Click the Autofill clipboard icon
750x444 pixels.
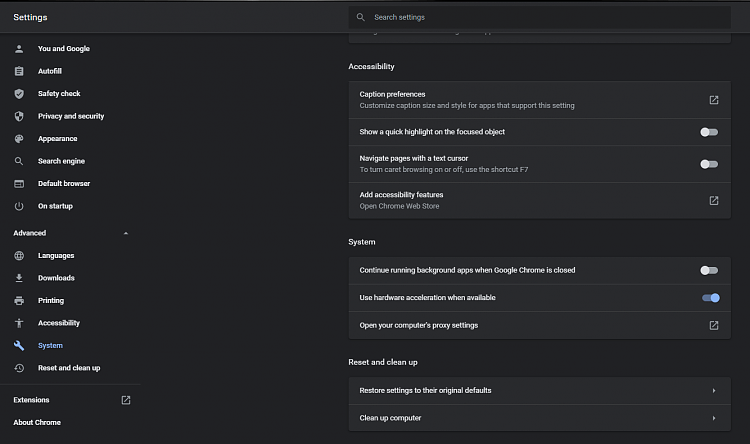[18, 71]
